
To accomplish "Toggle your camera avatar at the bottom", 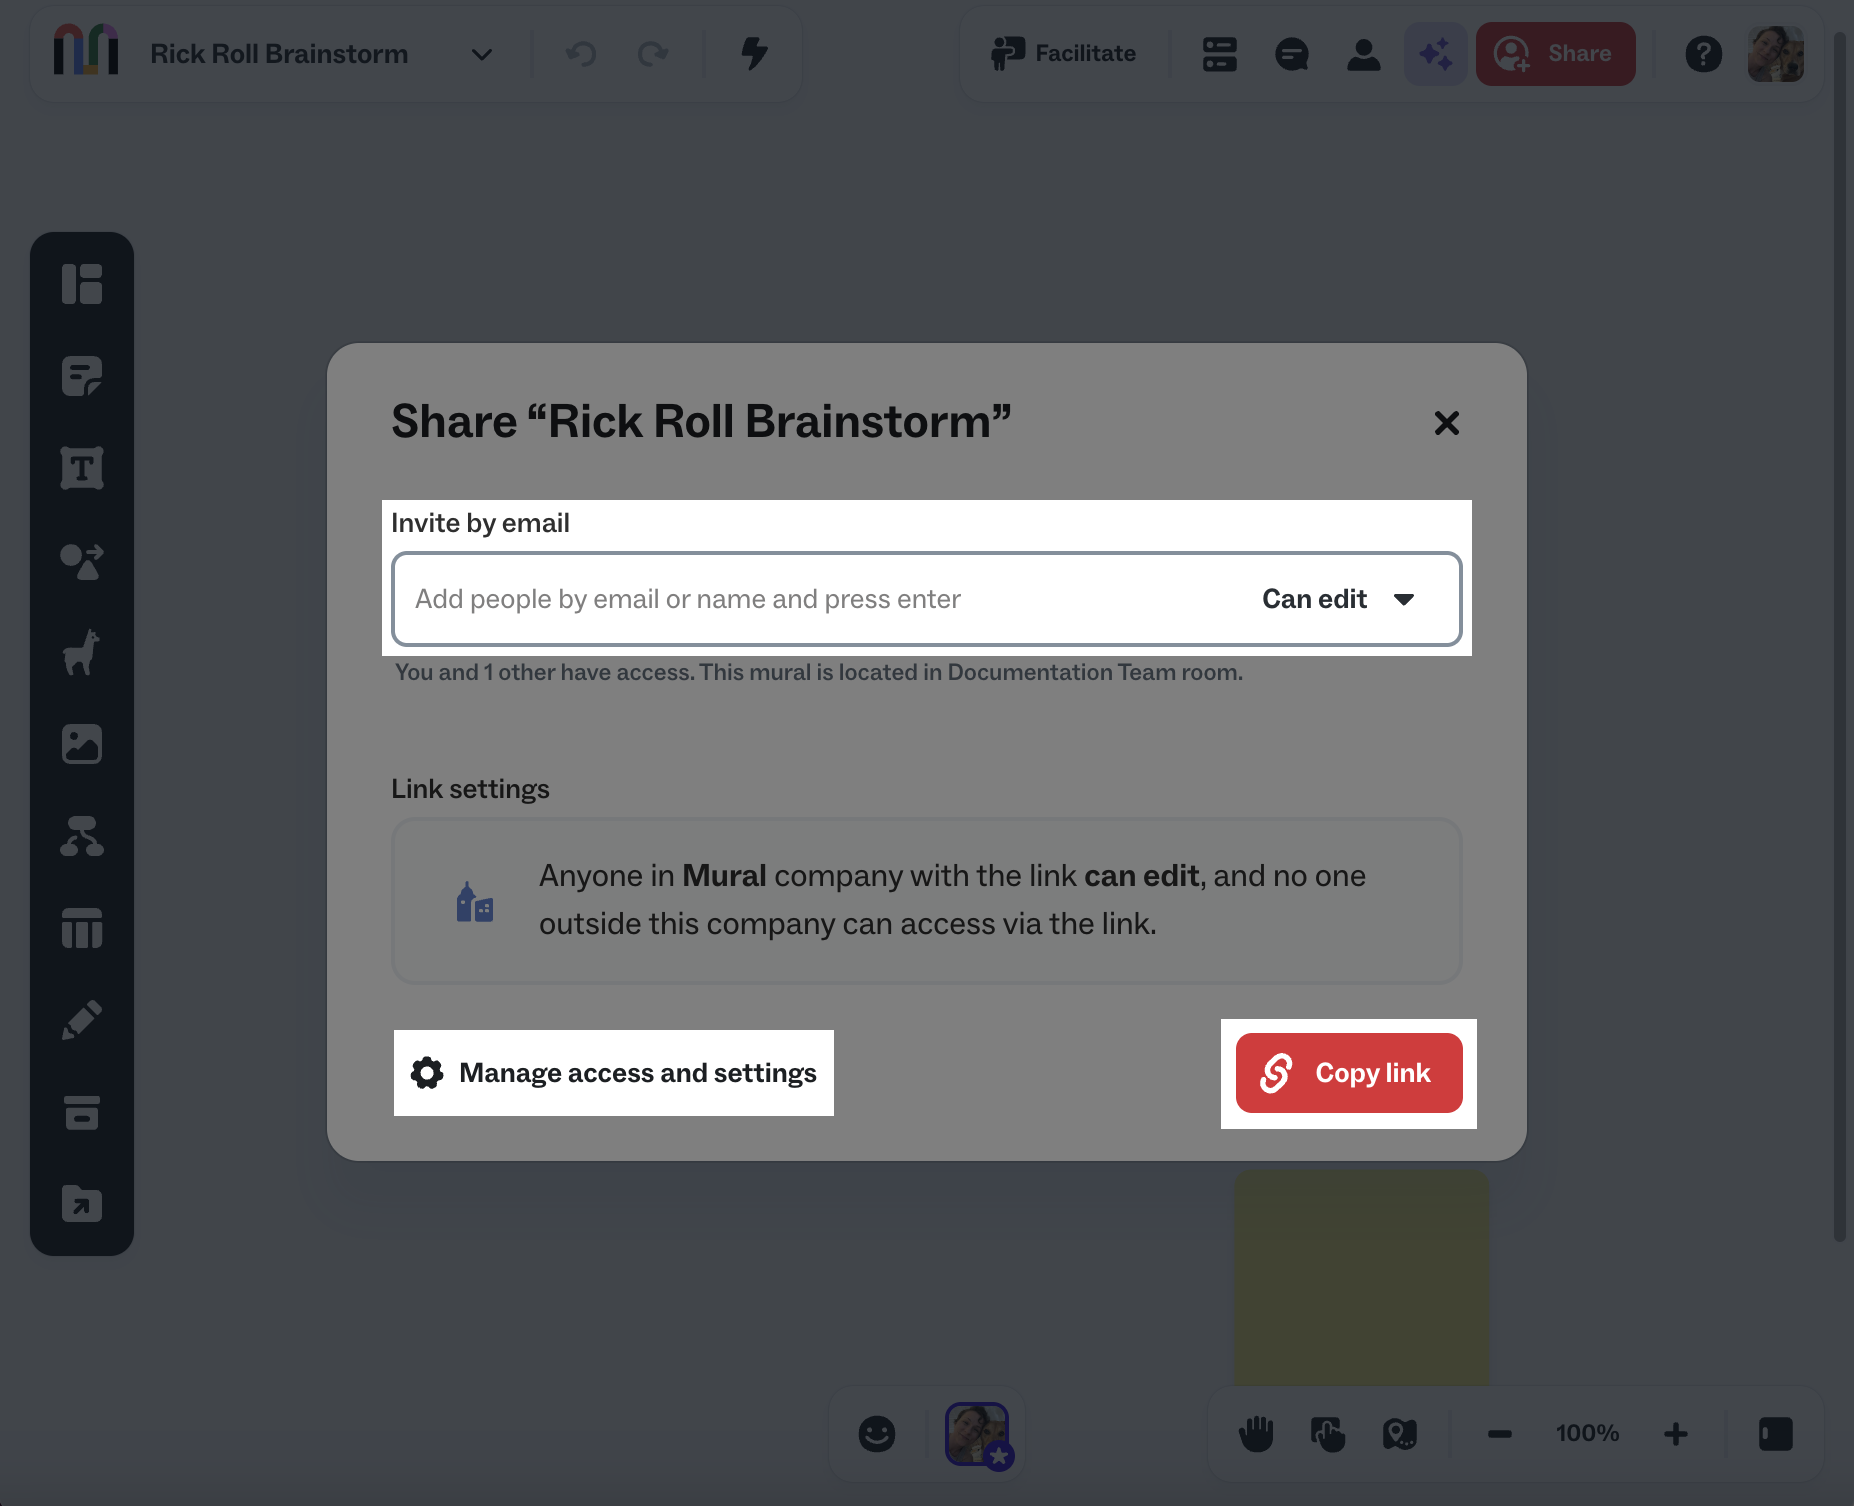I will coord(977,1433).
